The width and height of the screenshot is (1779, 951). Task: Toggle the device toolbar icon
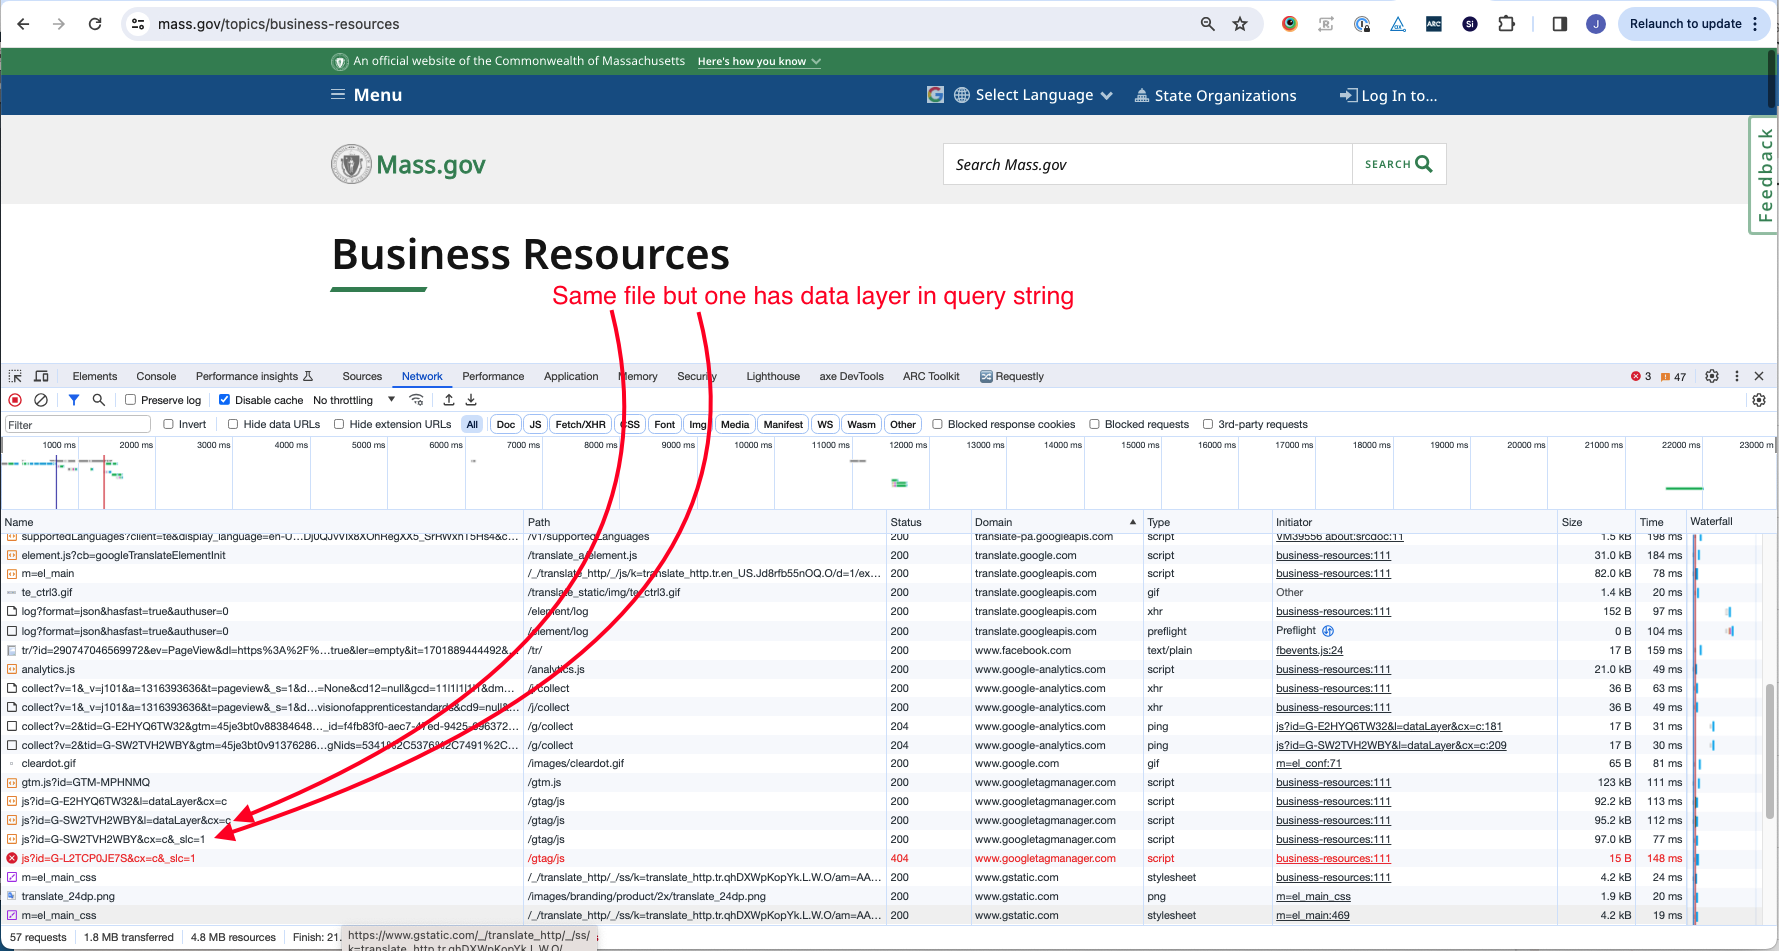coord(41,376)
